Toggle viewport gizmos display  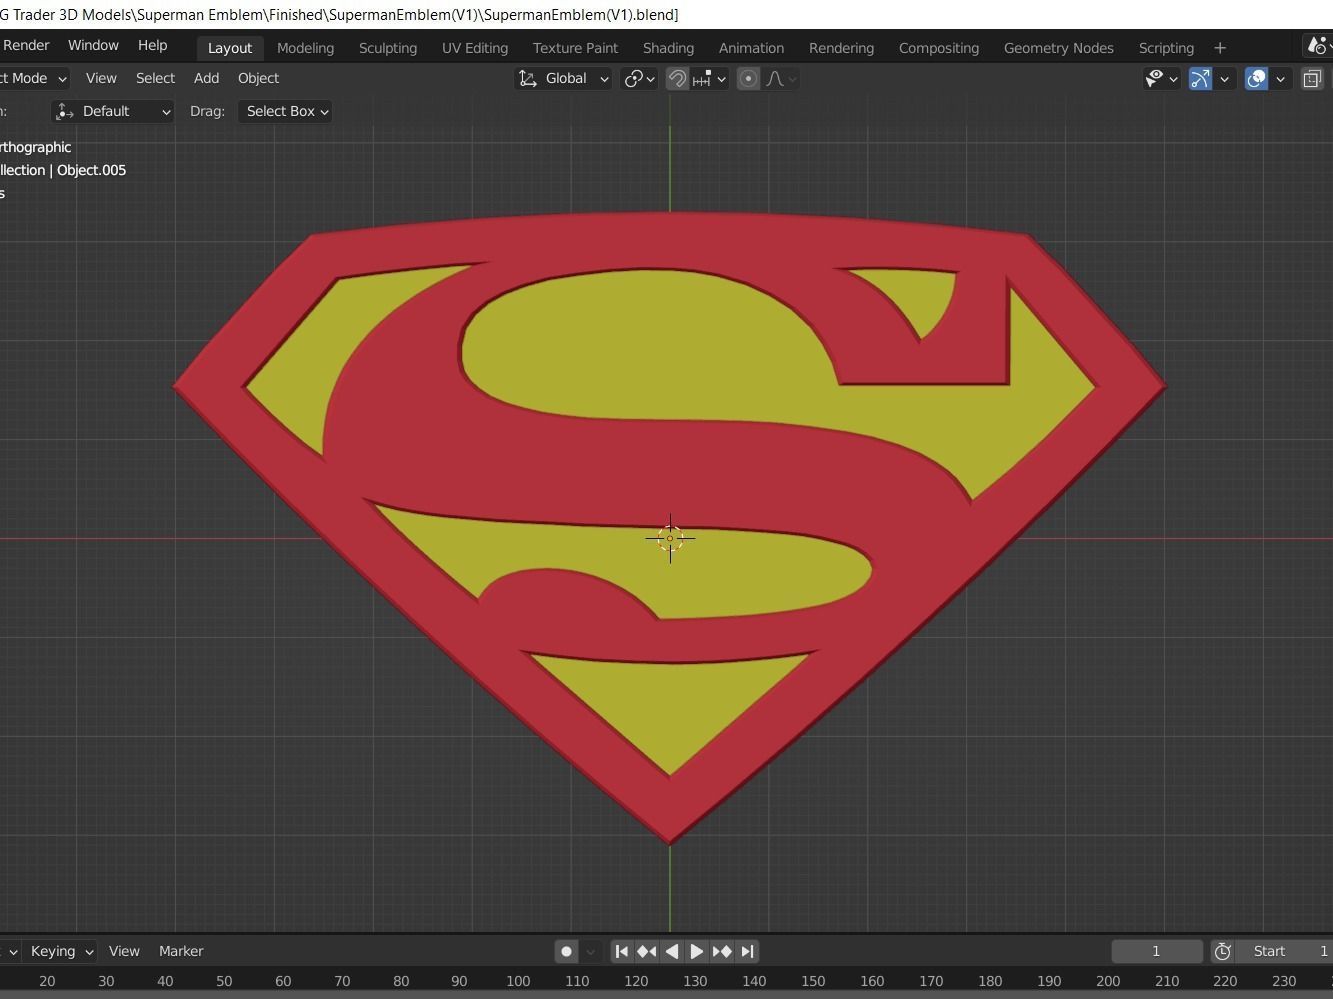[1200, 78]
